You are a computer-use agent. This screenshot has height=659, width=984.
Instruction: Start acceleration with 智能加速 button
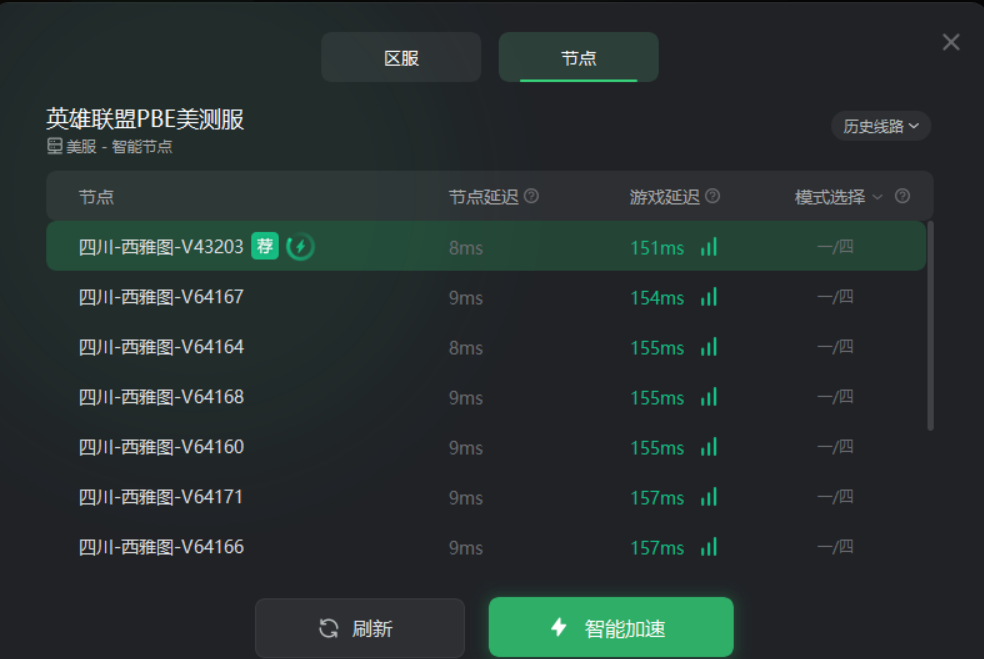[x=611, y=627]
